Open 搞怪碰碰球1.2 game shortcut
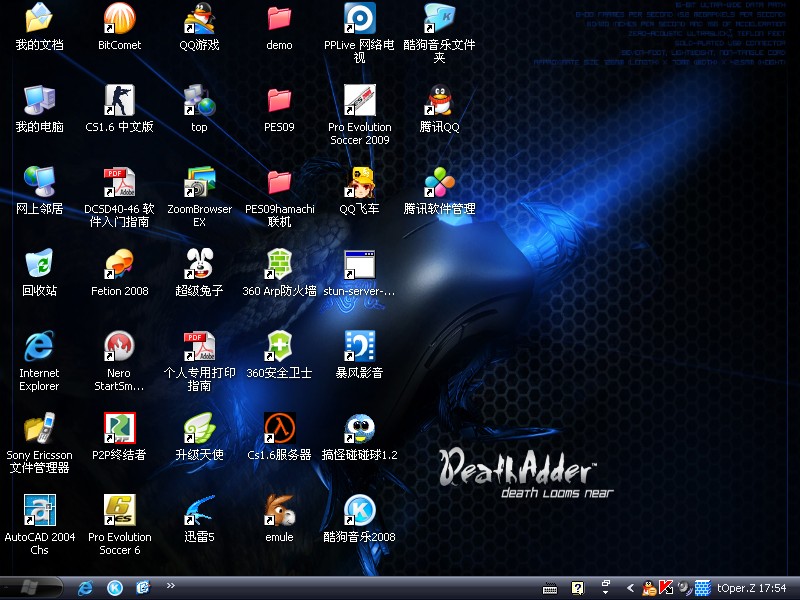Image resolution: width=800 pixels, height=600 pixels. [x=359, y=429]
